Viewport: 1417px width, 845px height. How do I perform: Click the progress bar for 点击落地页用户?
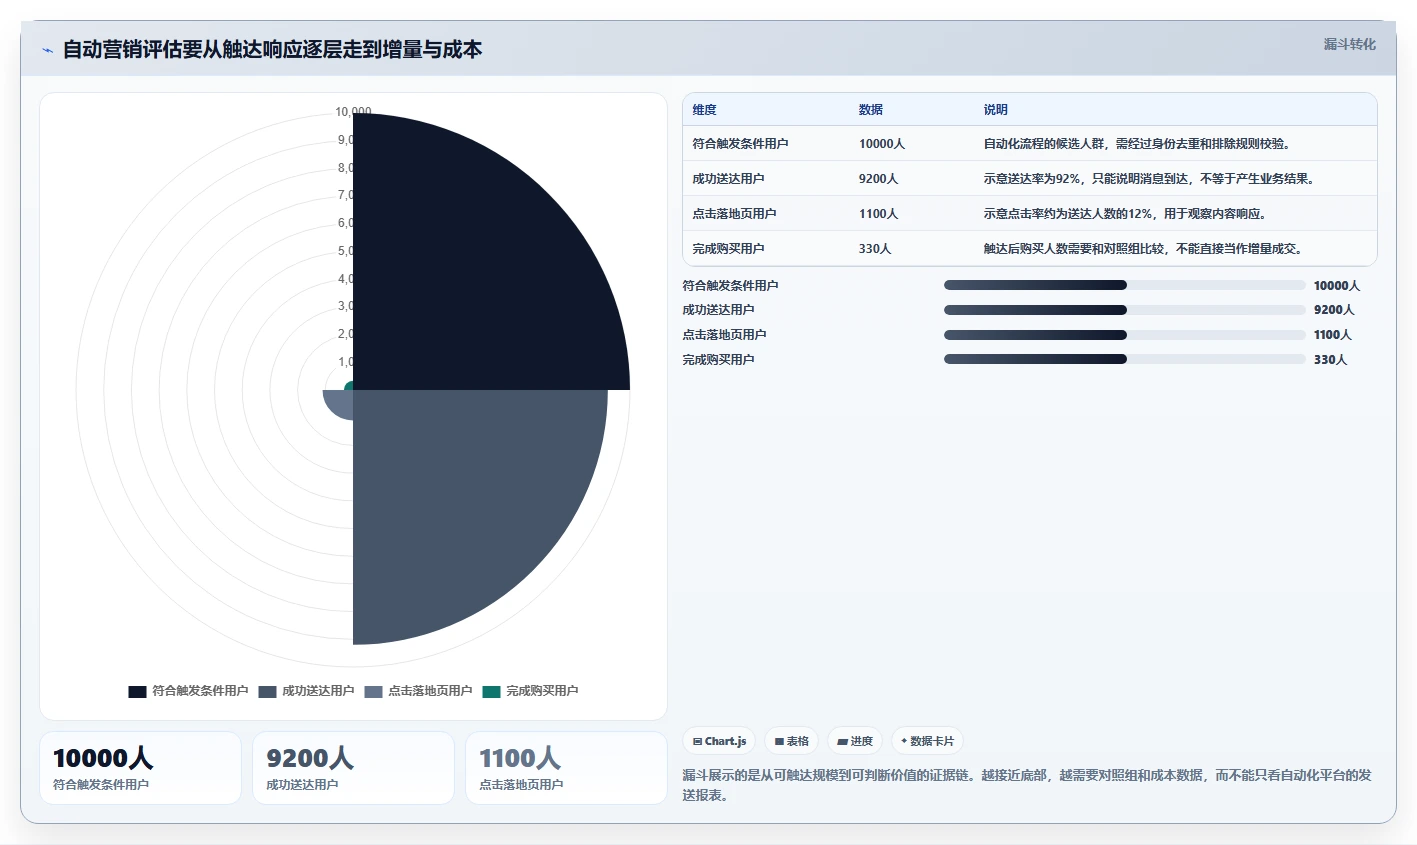point(1125,335)
